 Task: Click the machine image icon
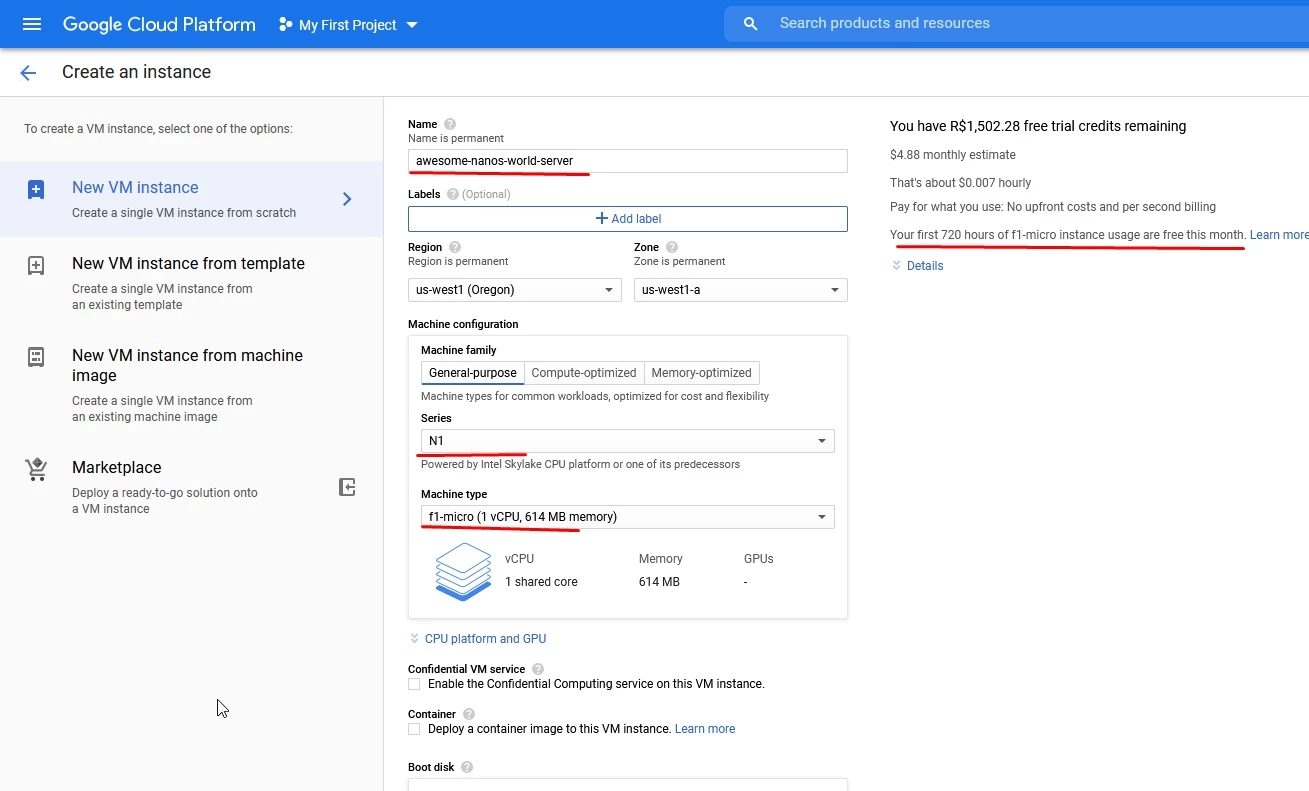(36, 357)
